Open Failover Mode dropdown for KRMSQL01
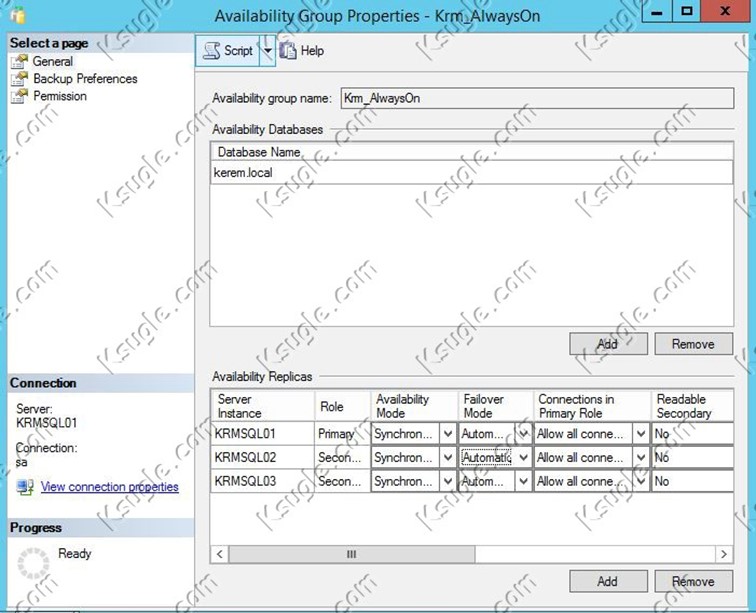Screen dimensions: 756x613 click(524, 434)
